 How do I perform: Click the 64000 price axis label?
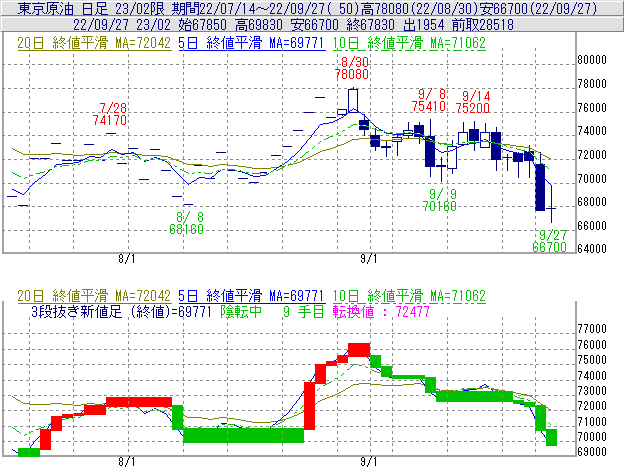click(592, 249)
